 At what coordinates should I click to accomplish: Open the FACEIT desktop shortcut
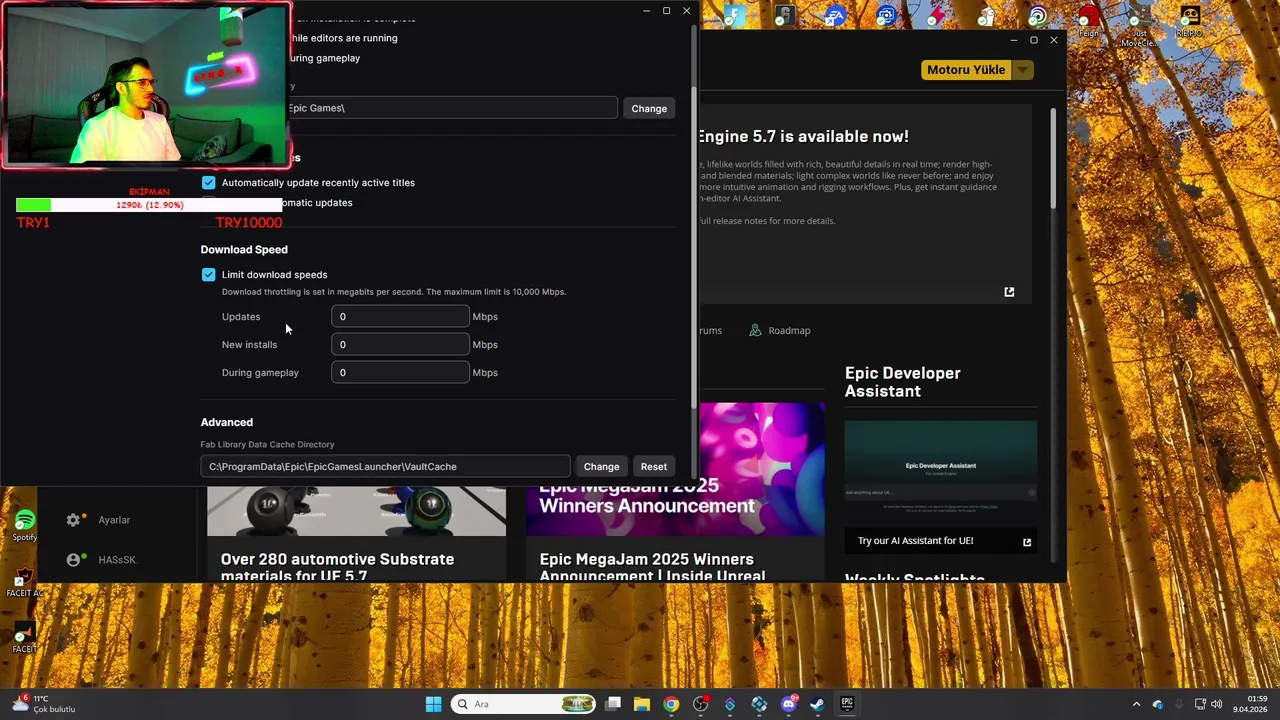pyautogui.click(x=25, y=638)
